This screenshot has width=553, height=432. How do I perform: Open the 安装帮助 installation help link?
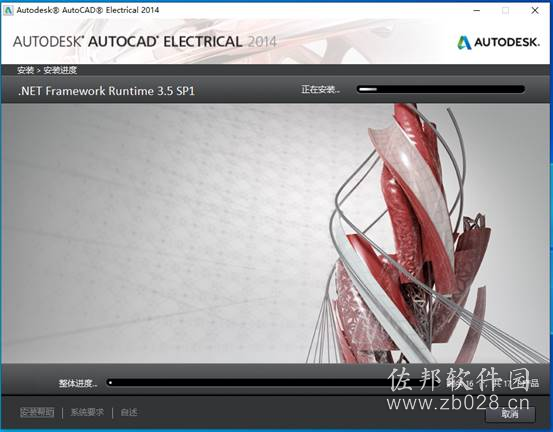point(37,412)
